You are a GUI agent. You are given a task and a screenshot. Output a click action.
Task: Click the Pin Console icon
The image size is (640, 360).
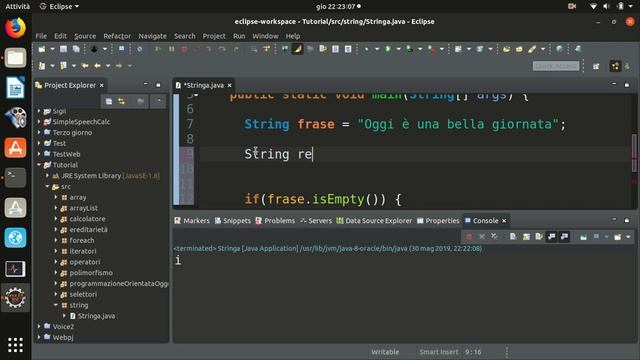[x=583, y=237]
